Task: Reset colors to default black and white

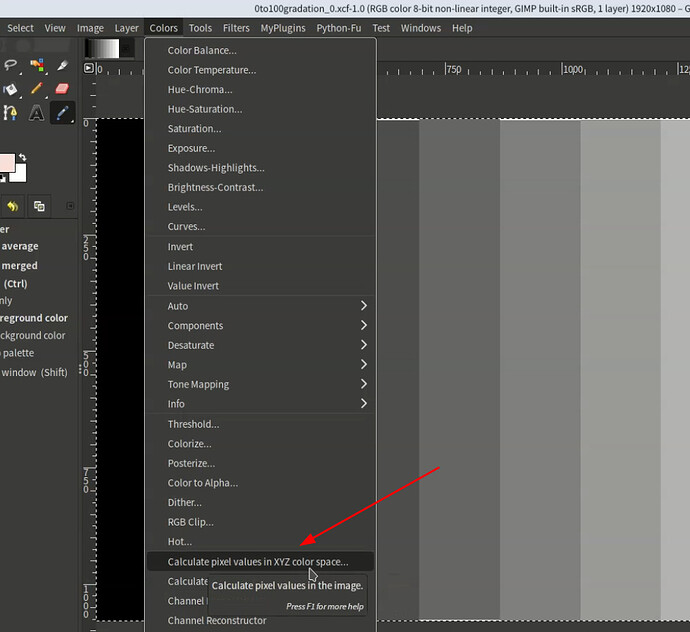Action: [3, 178]
